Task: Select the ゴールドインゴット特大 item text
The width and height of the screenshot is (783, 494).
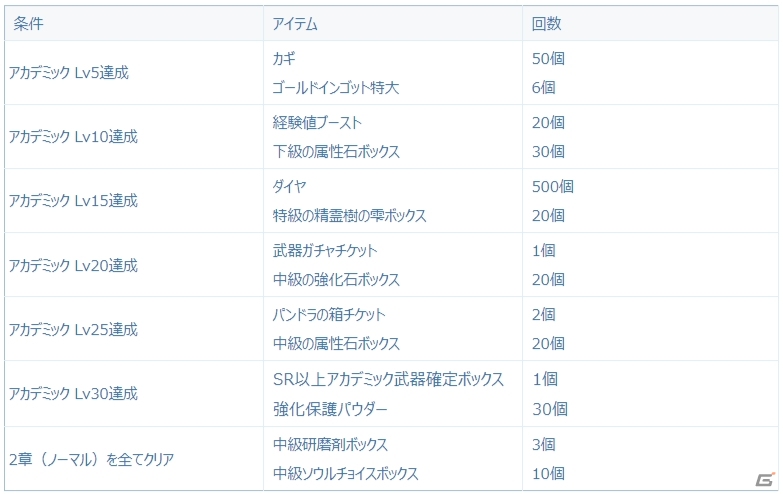Action: click(x=336, y=88)
